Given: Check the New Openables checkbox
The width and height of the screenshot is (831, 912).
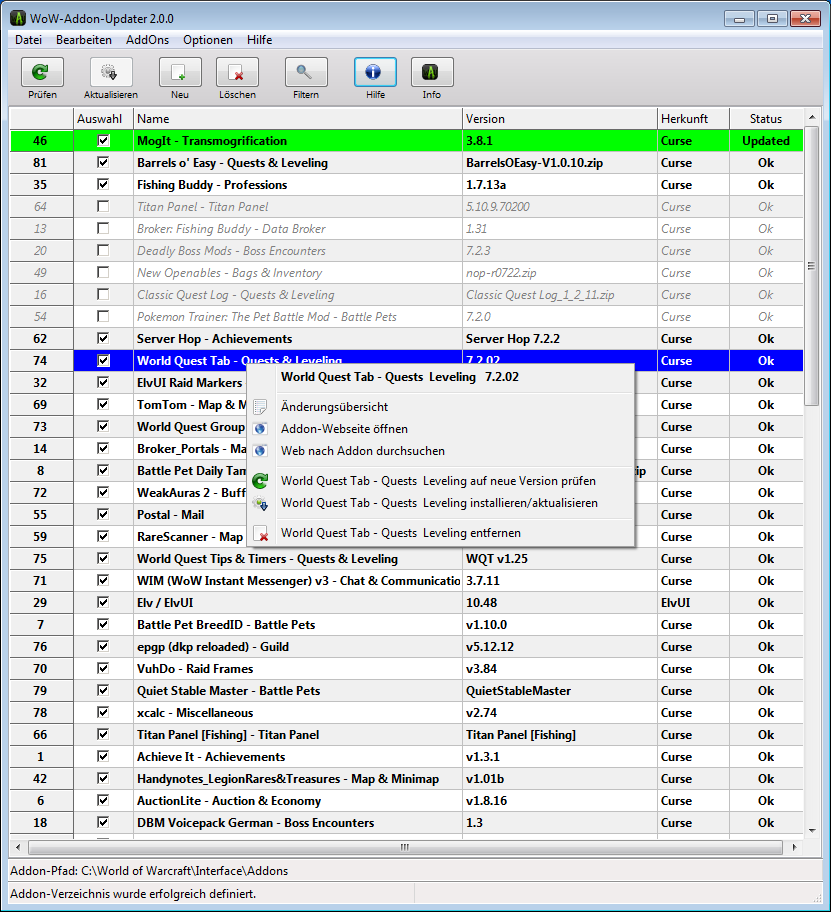Looking at the screenshot, I should [x=103, y=273].
